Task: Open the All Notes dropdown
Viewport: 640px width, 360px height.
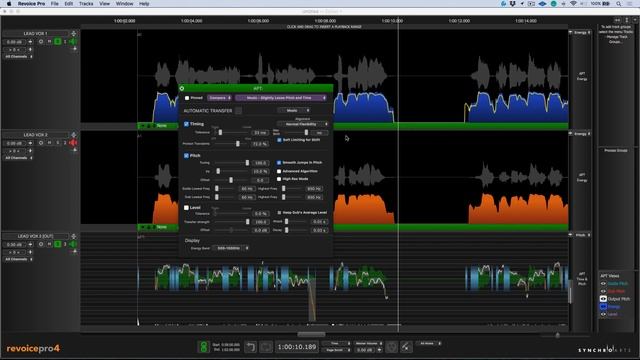Action: point(429,343)
